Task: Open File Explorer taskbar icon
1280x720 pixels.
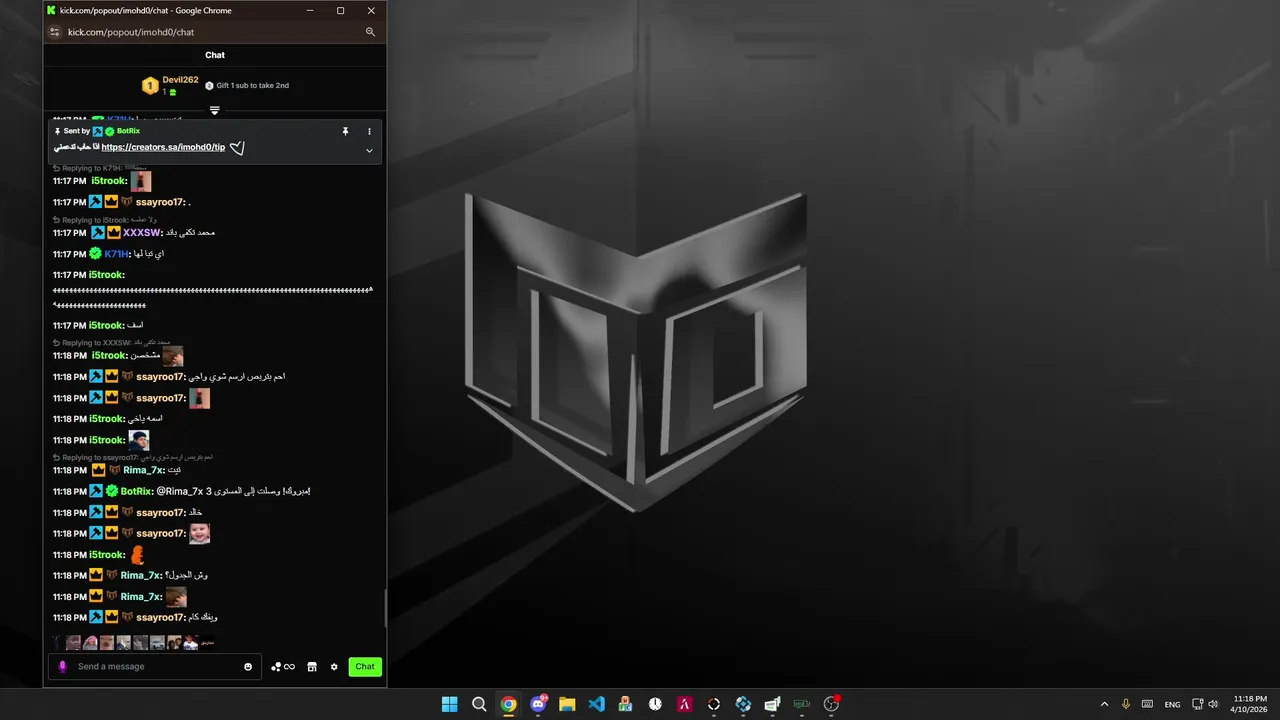Action: 567,704
